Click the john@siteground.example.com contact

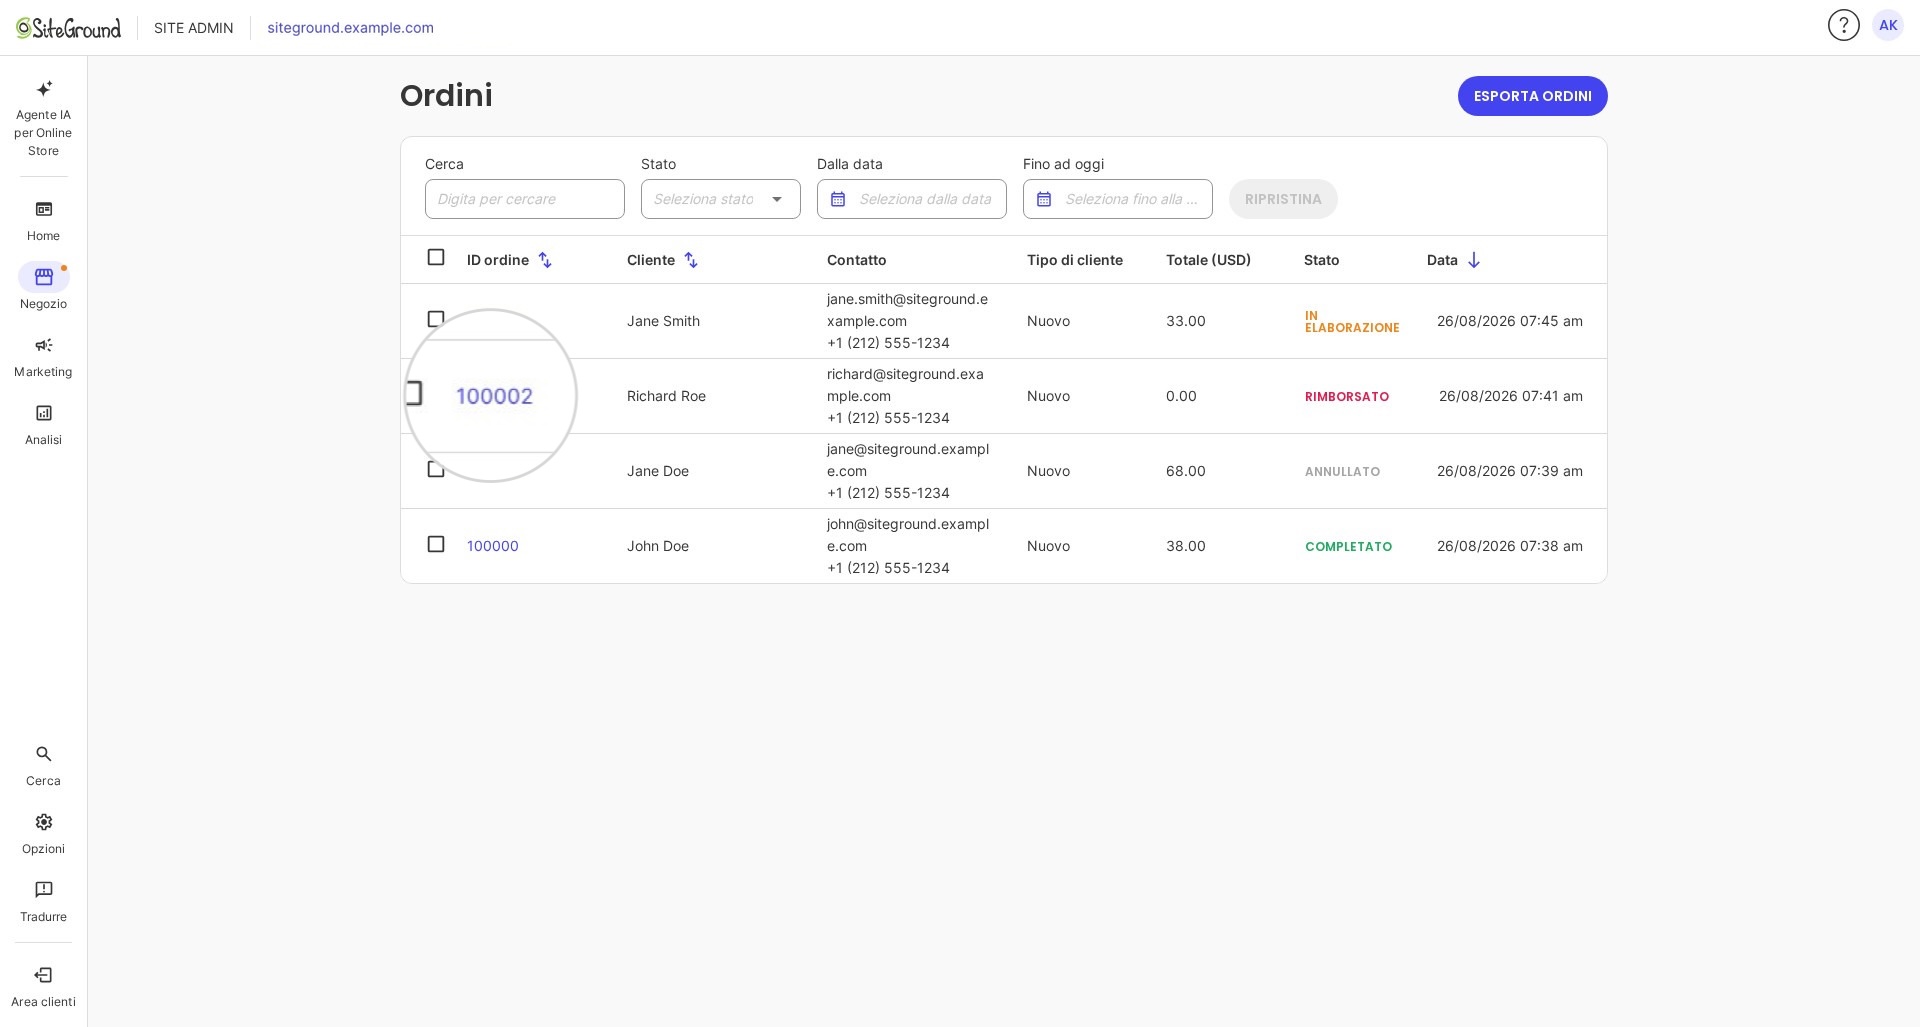click(908, 535)
